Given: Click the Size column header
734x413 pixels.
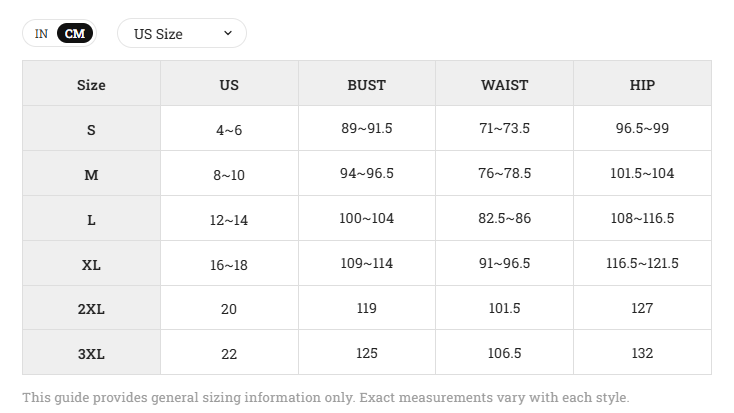Looking at the screenshot, I should pyautogui.click(x=91, y=85).
